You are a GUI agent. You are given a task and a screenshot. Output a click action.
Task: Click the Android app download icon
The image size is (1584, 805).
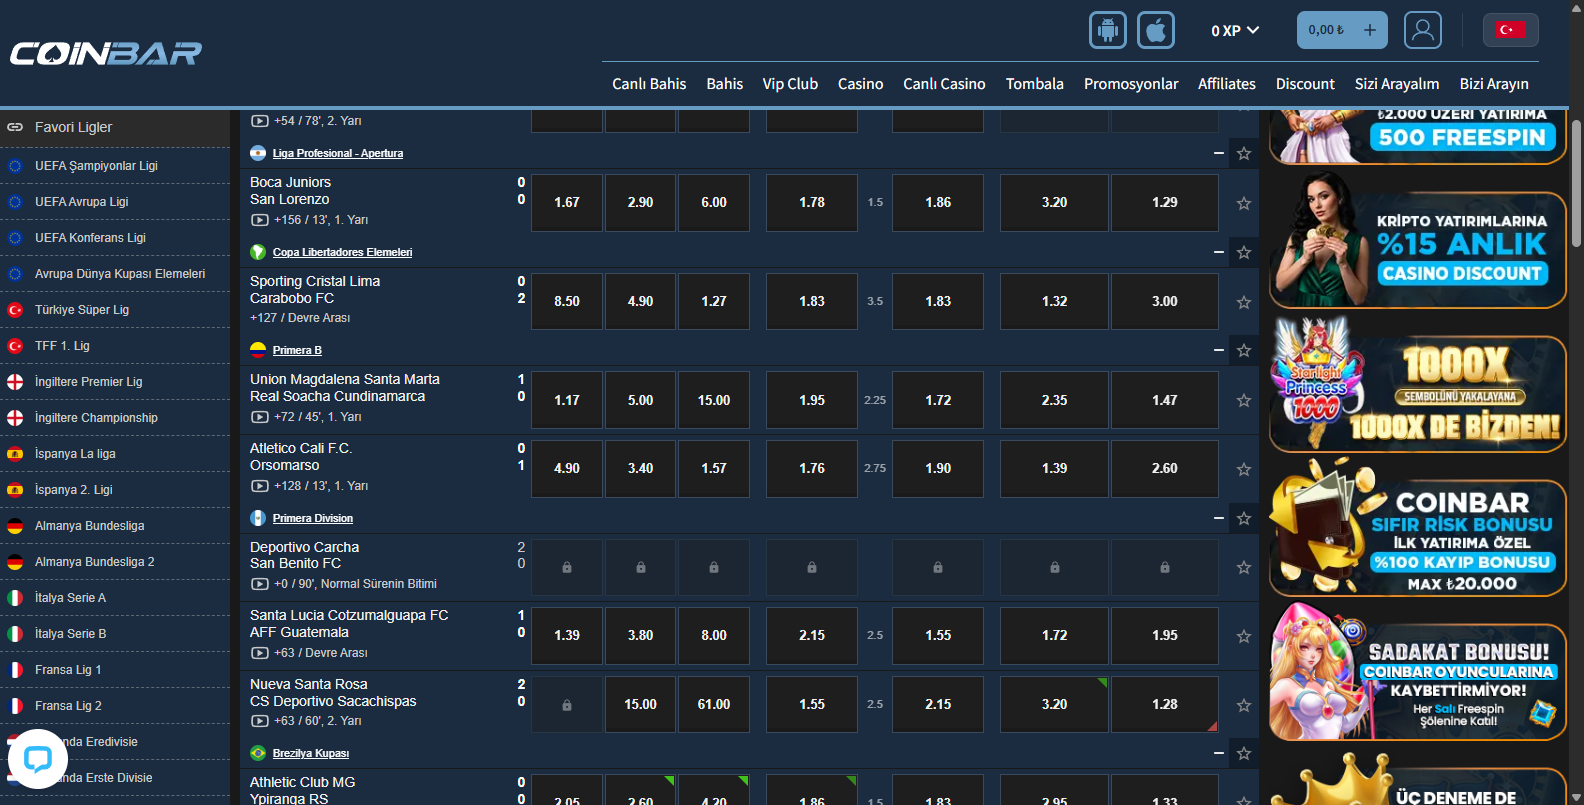tap(1107, 30)
